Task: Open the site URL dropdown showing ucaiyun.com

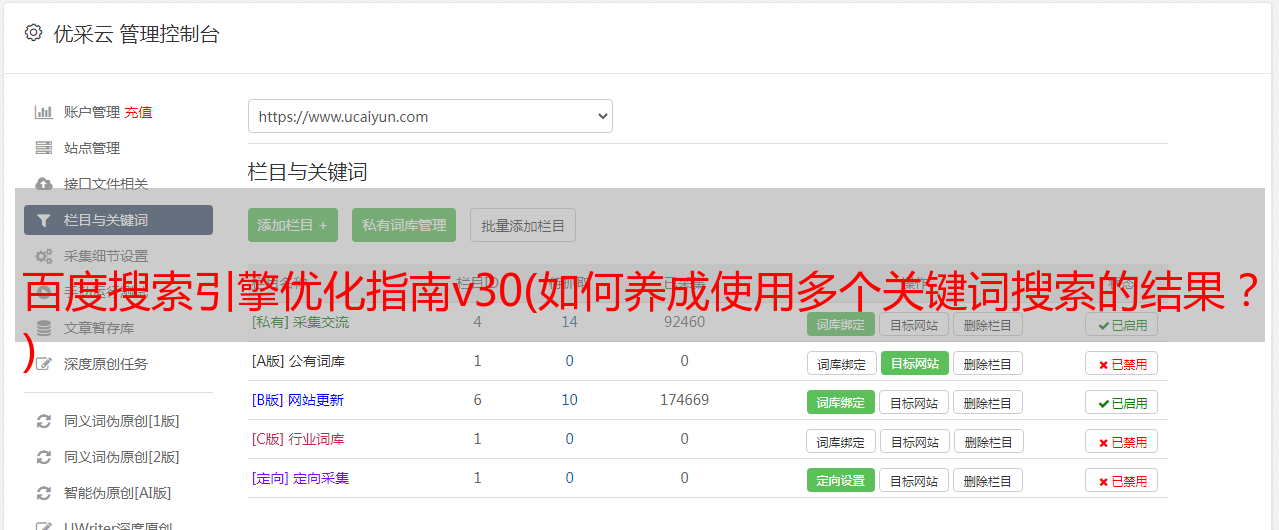Action: tap(430, 116)
